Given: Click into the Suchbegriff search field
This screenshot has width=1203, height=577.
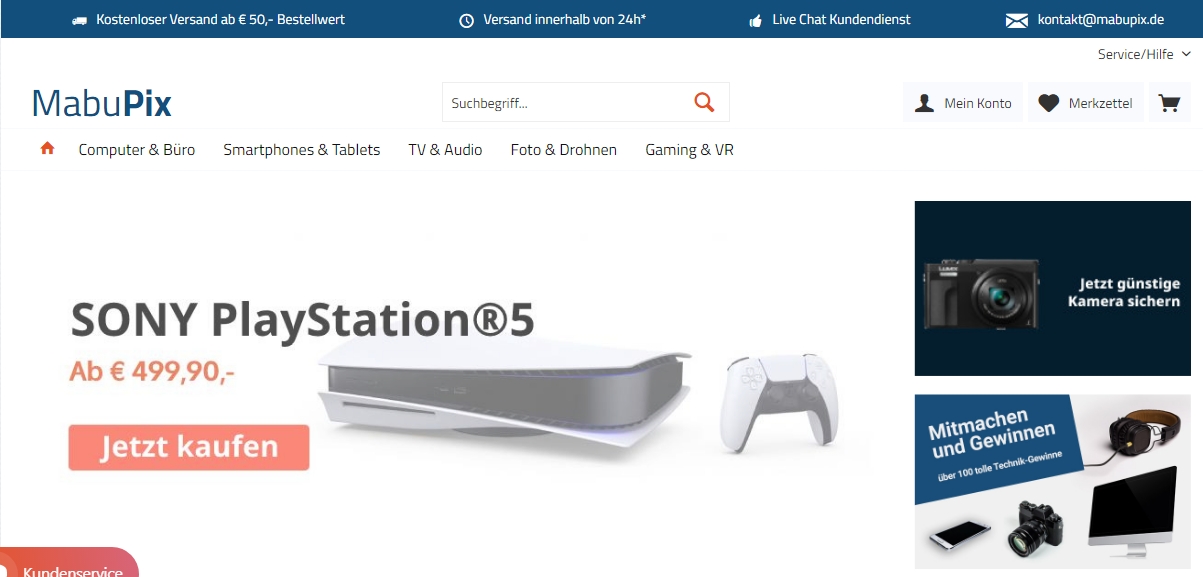Looking at the screenshot, I should (565, 102).
